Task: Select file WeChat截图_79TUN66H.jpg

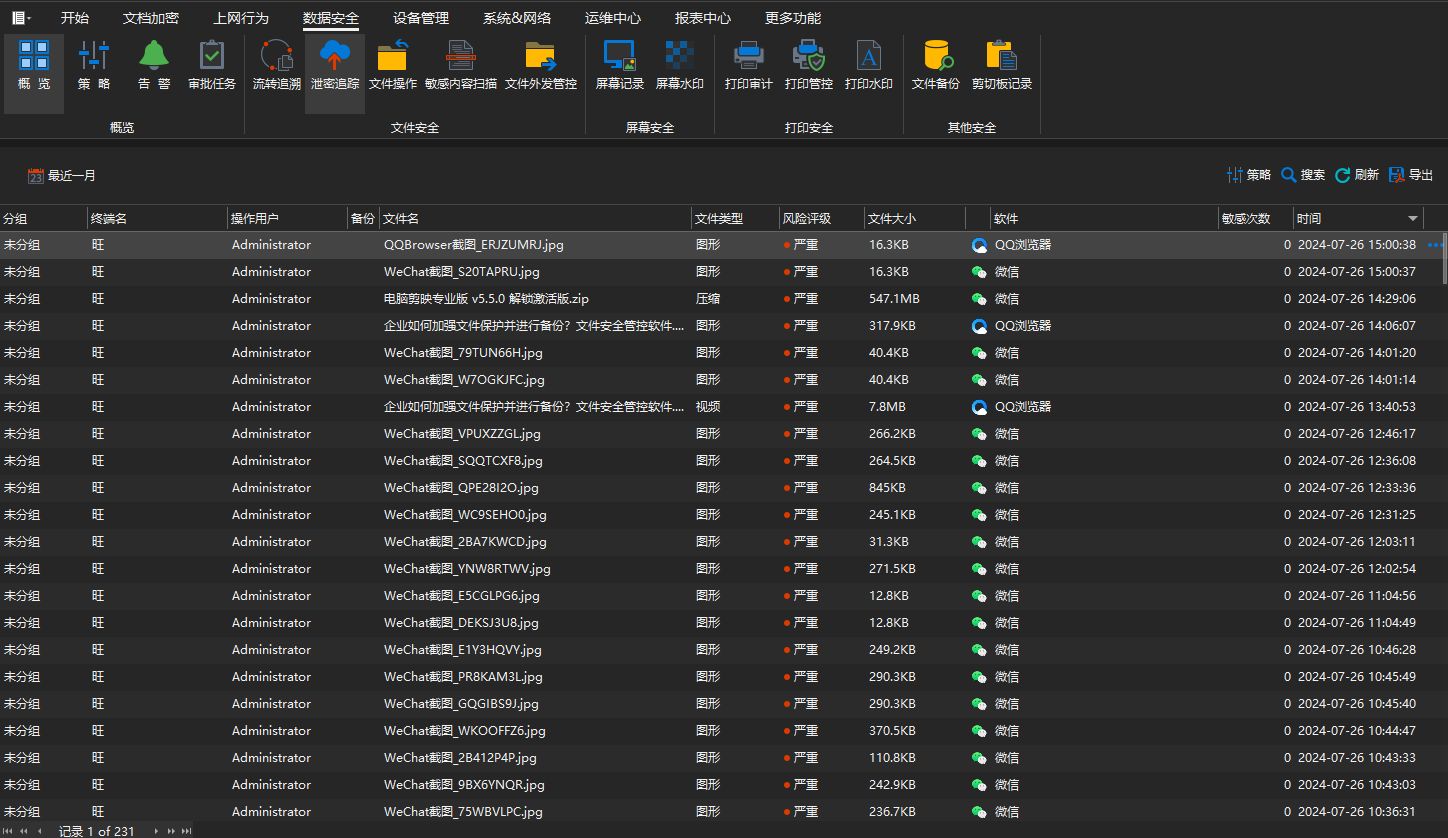Action: tap(462, 353)
